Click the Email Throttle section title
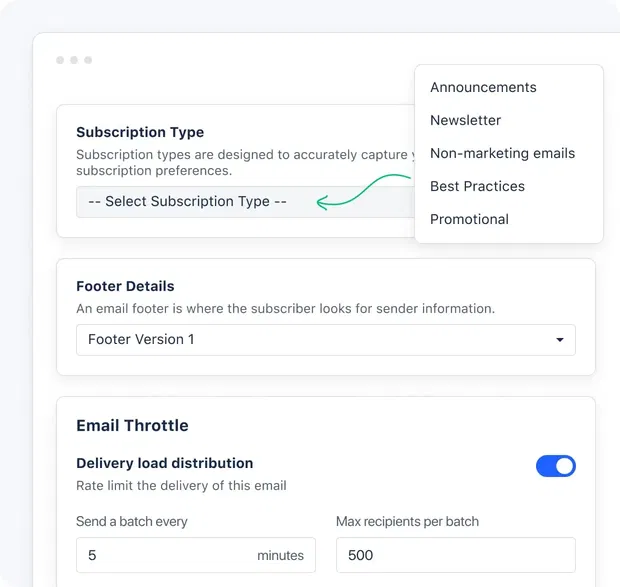Viewport: 620px width, 587px height. pyautogui.click(x=132, y=425)
